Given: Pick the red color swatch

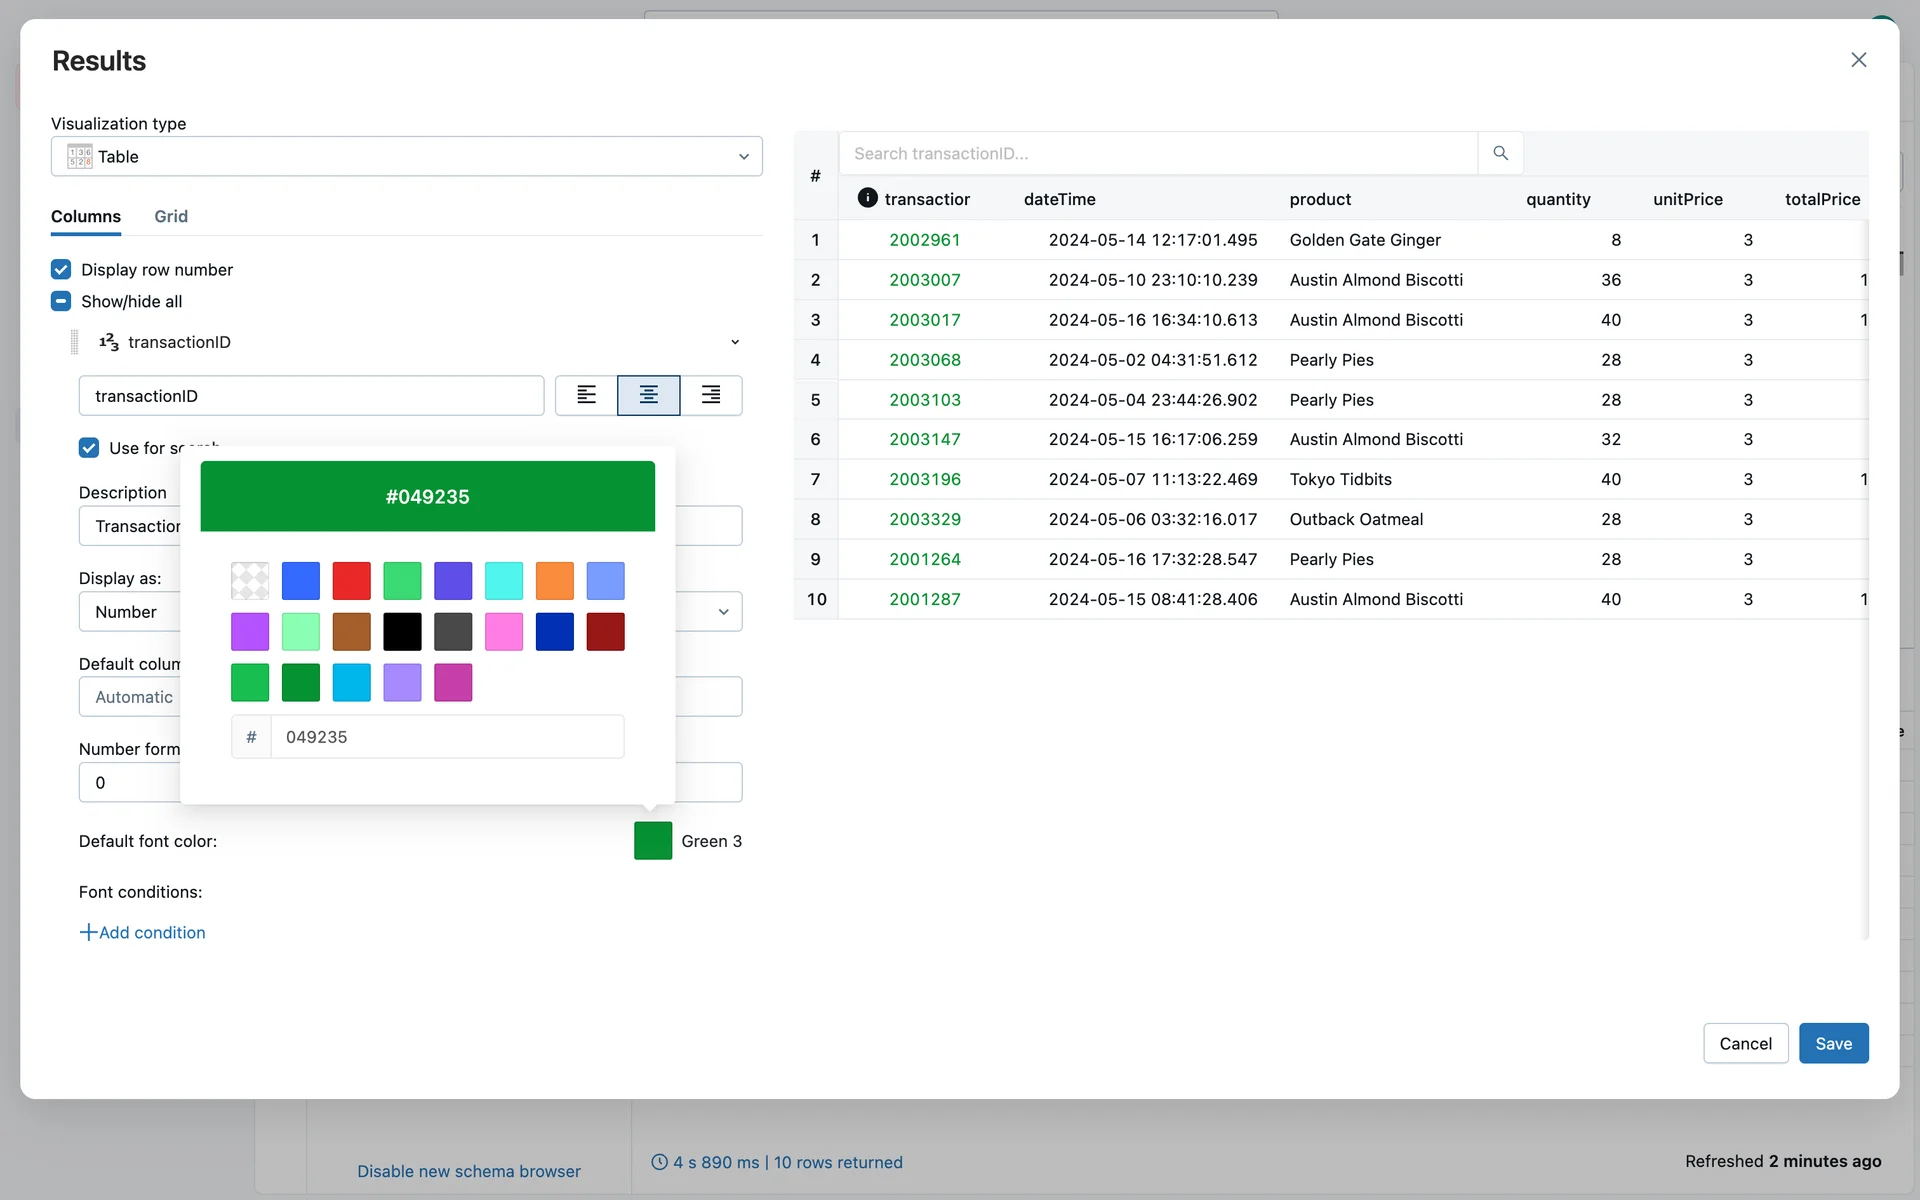Looking at the screenshot, I should 351,580.
